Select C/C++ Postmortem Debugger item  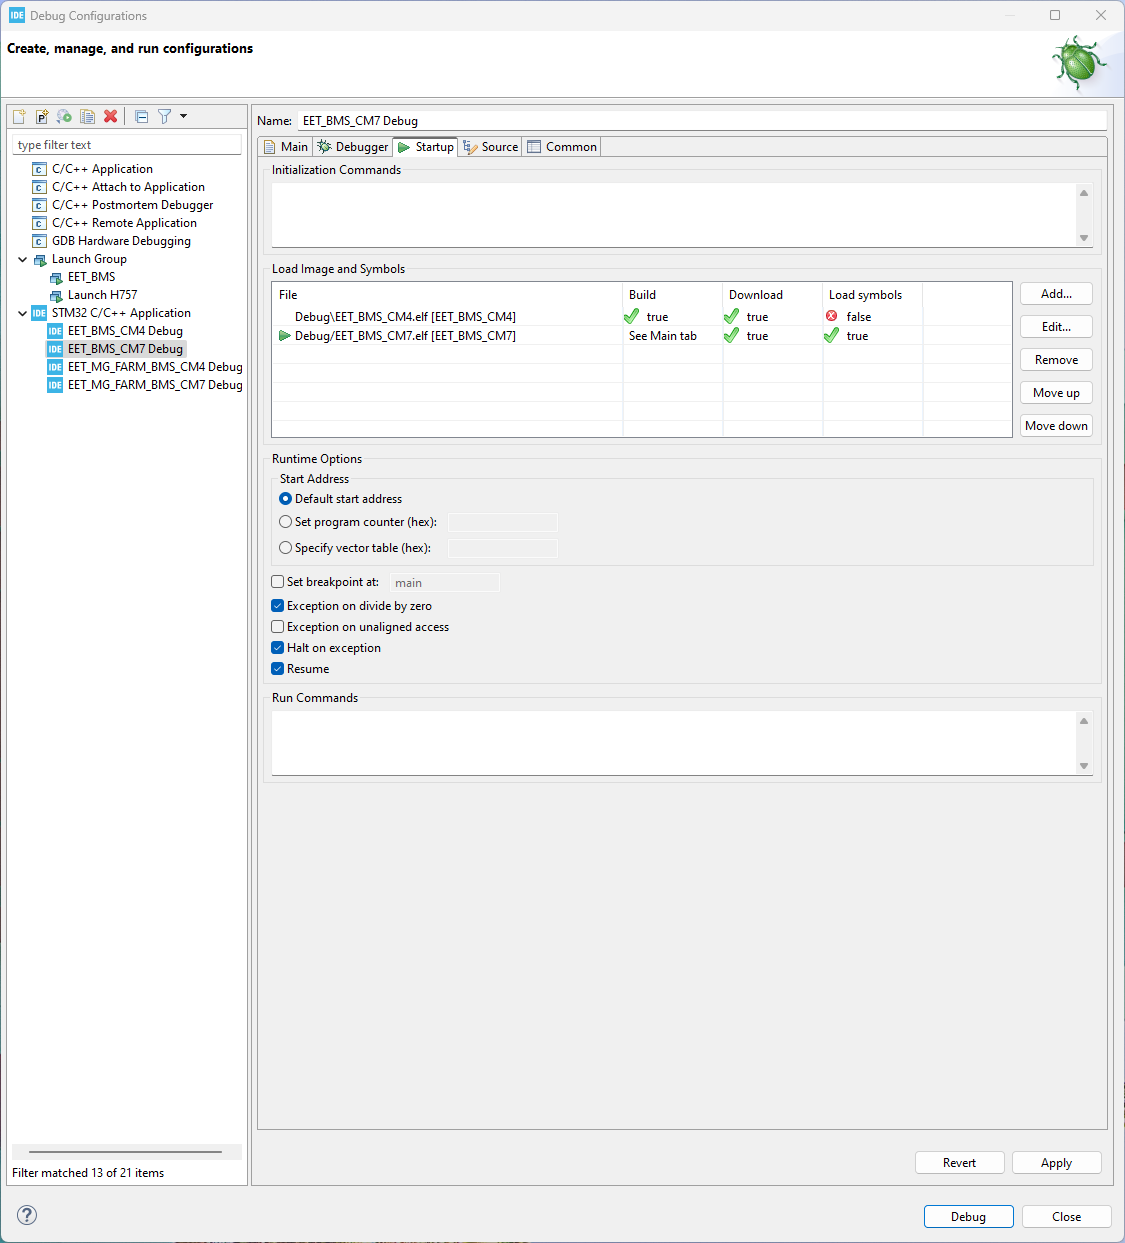point(132,205)
